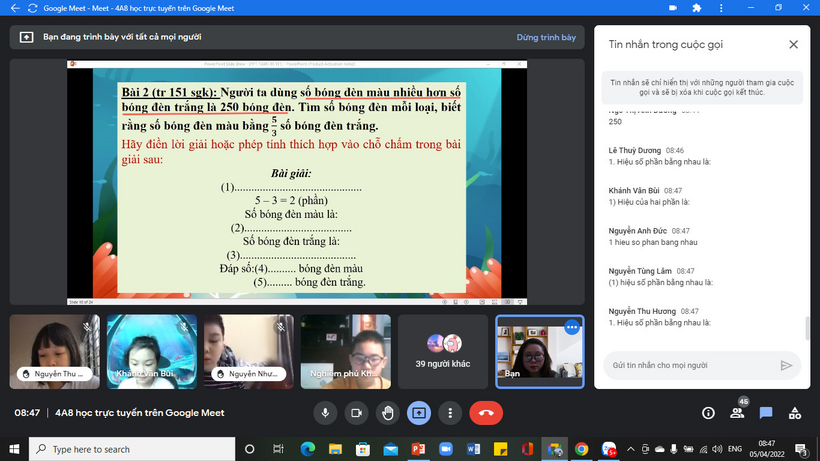Show the participants list panel
Viewport: 820px width, 461px height.
pos(738,412)
